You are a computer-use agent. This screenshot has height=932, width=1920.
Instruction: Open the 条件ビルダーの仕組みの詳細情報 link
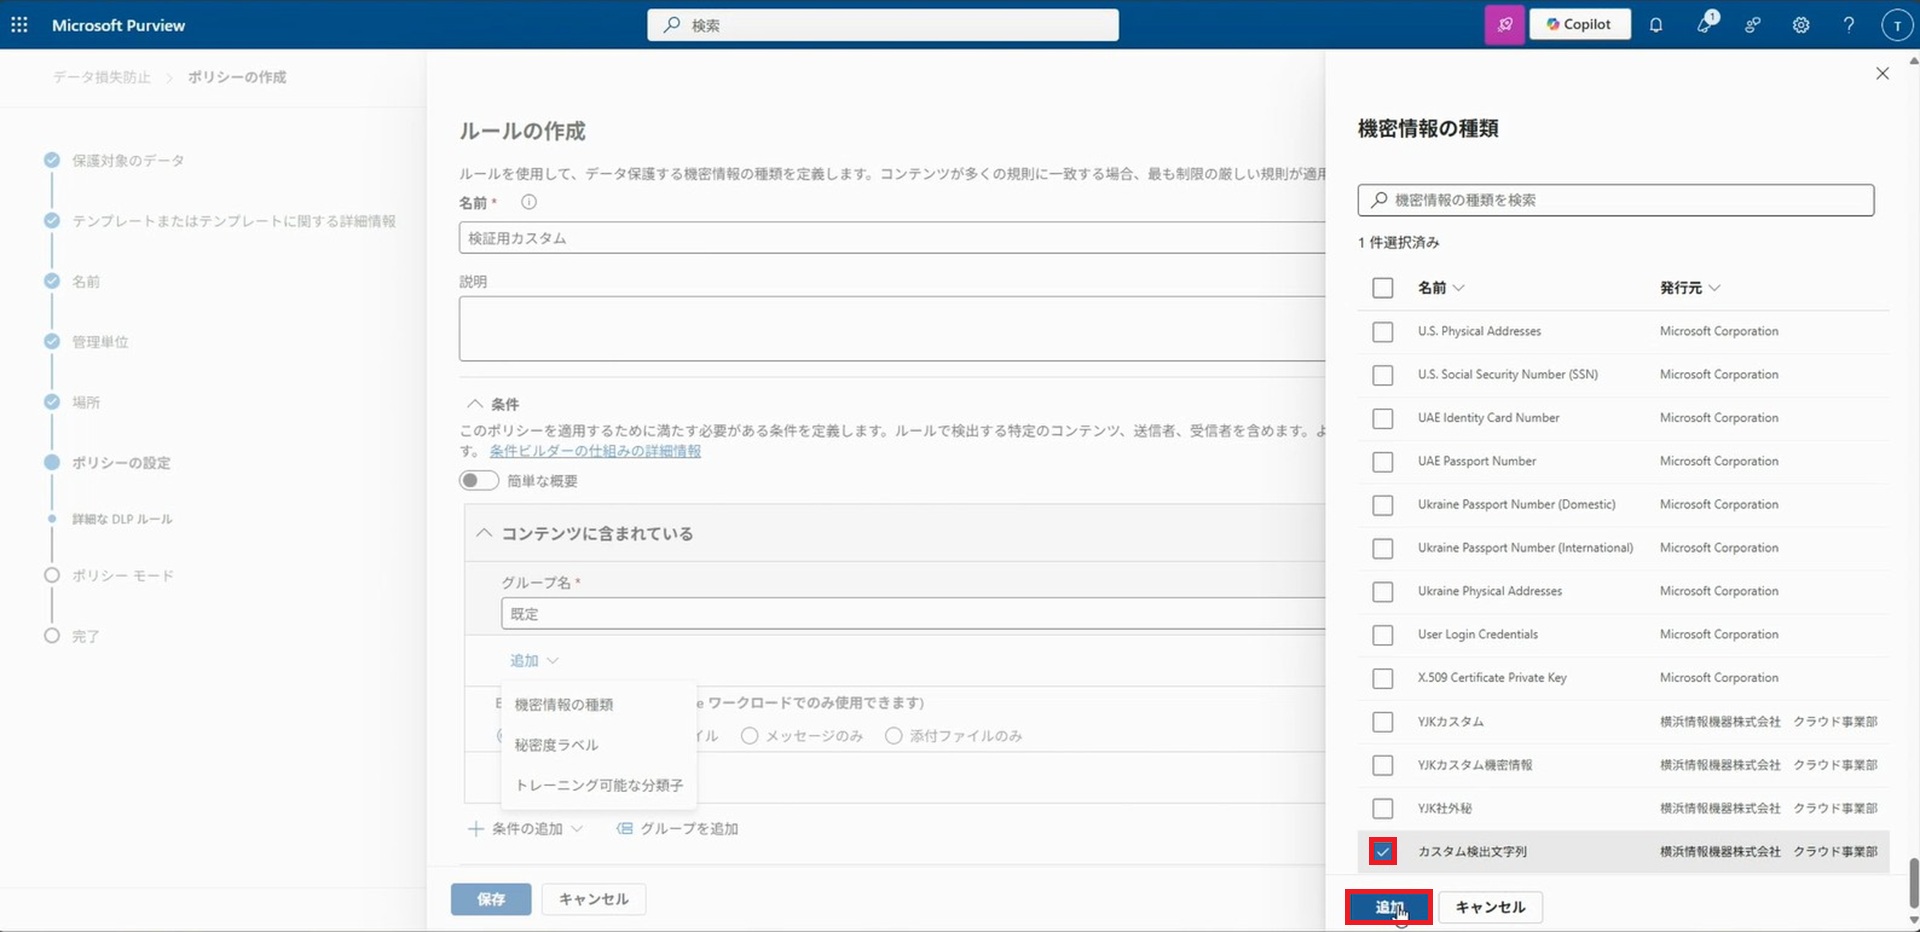click(595, 451)
